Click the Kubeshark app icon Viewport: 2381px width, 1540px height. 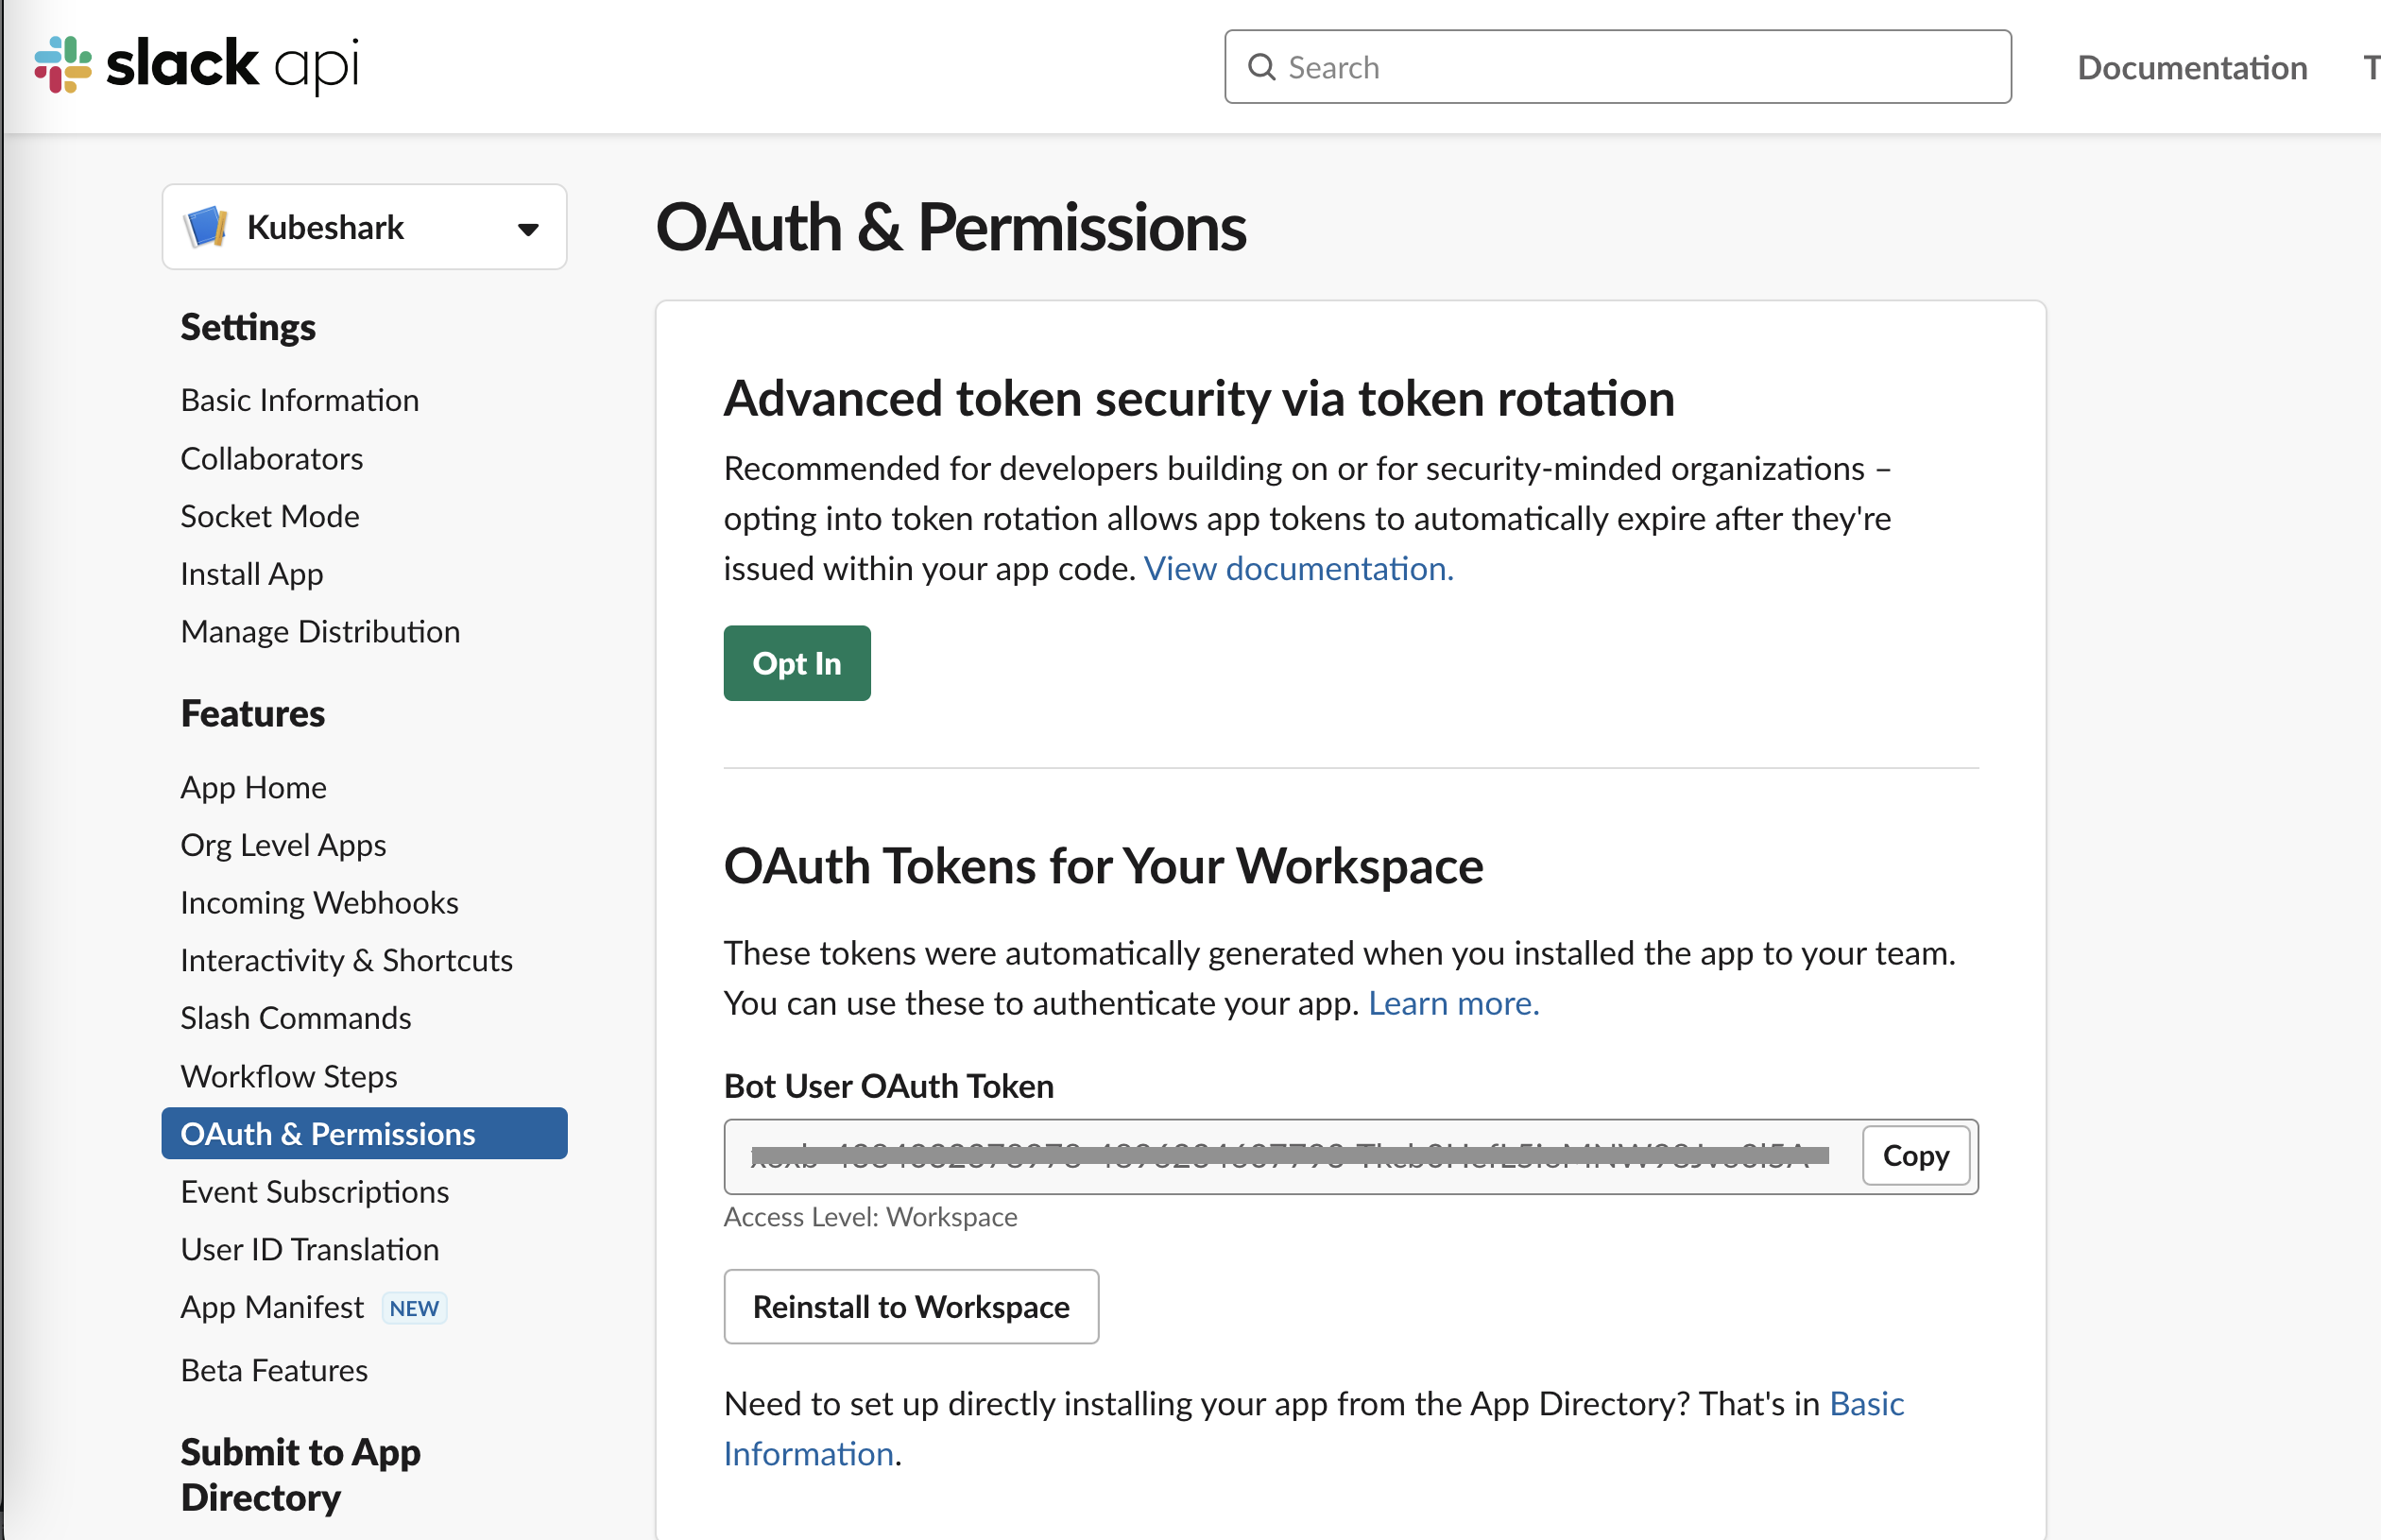click(x=205, y=227)
